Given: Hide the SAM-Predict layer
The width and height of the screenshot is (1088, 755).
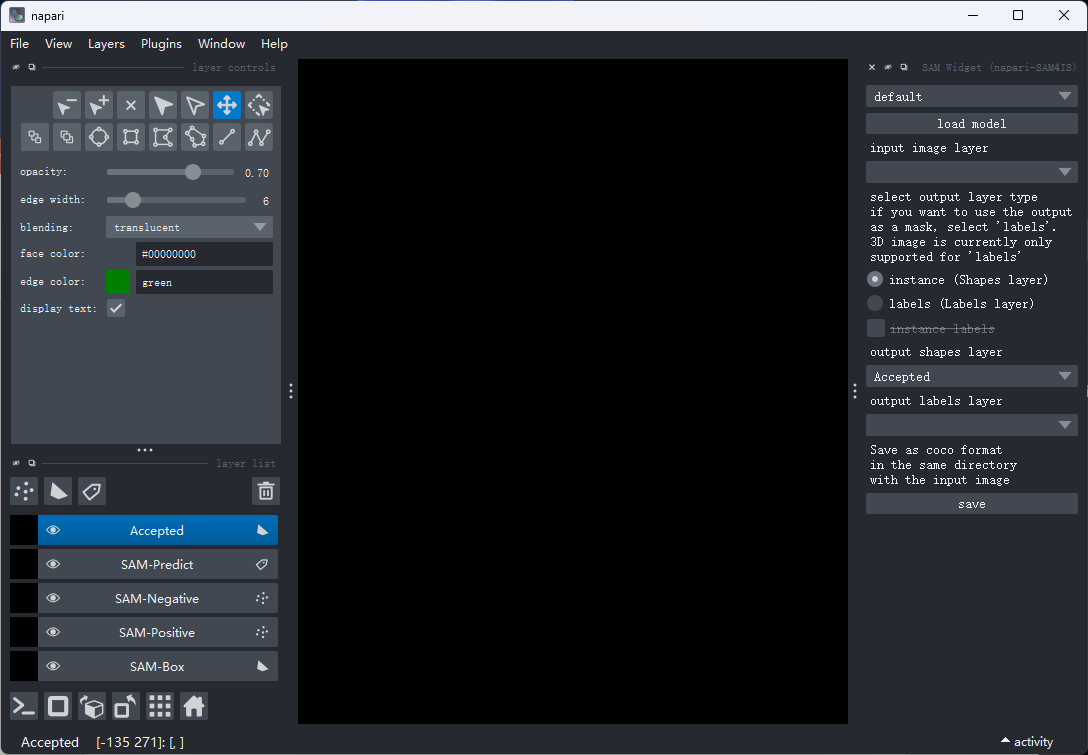Looking at the screenshot, I should click(53, 564).
